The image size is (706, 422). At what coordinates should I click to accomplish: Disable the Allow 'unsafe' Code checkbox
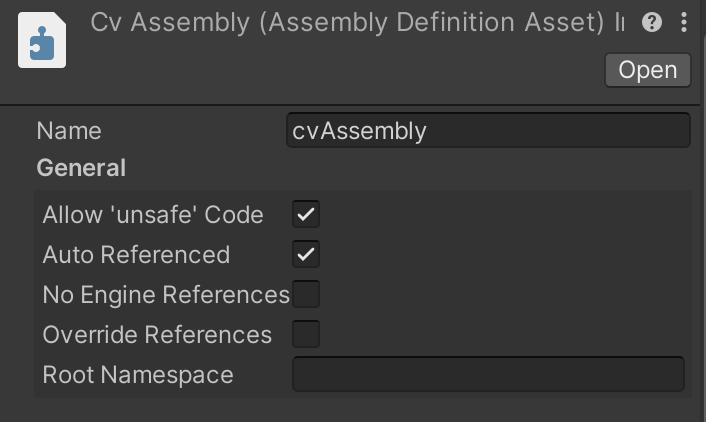tap(306, 214)
